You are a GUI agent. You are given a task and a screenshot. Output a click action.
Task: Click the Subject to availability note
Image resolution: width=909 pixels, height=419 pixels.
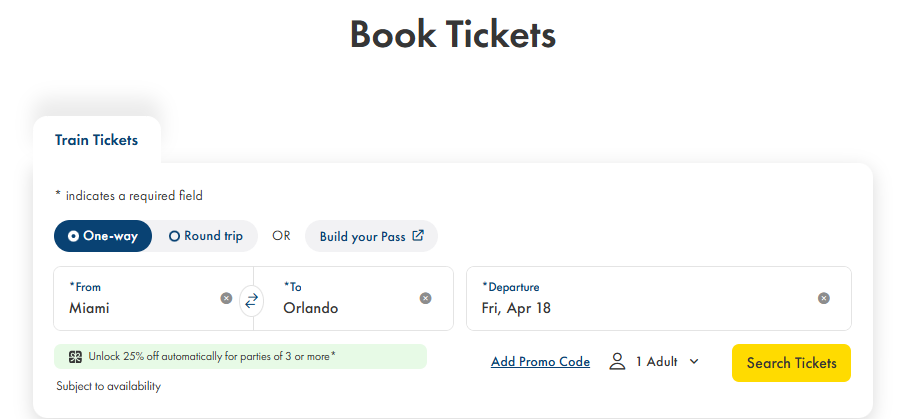(108, 386)
